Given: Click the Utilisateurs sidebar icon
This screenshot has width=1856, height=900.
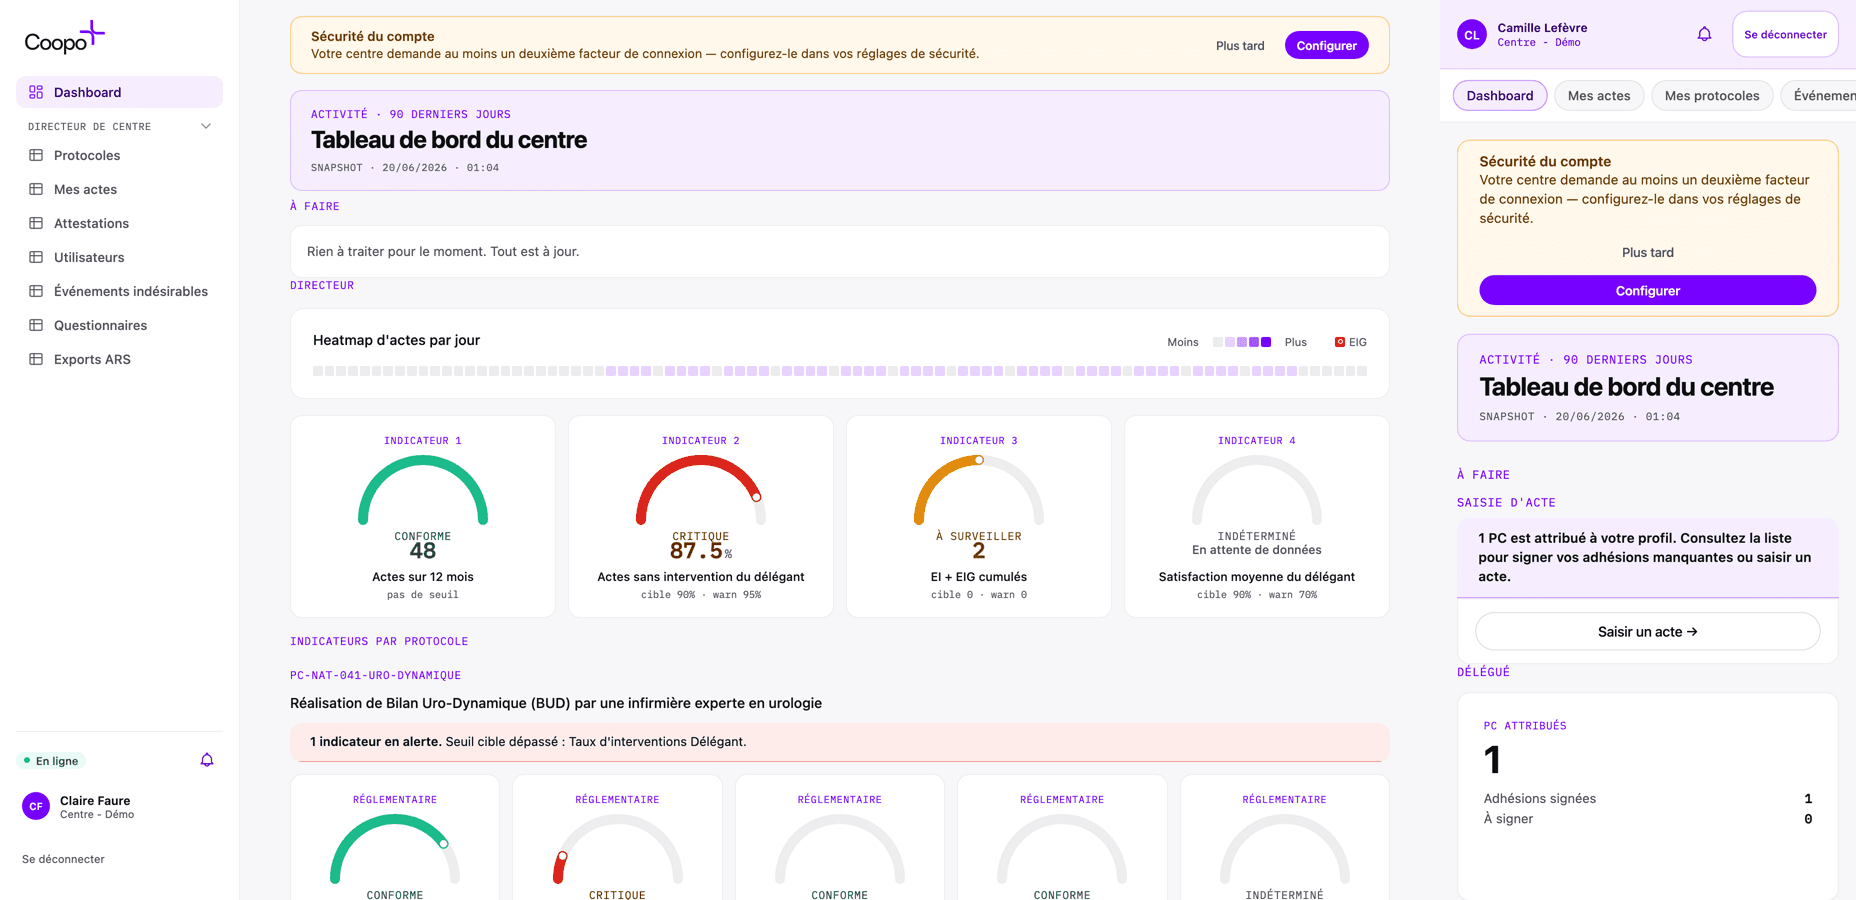Looking at the screenshot, I should 36,257.
